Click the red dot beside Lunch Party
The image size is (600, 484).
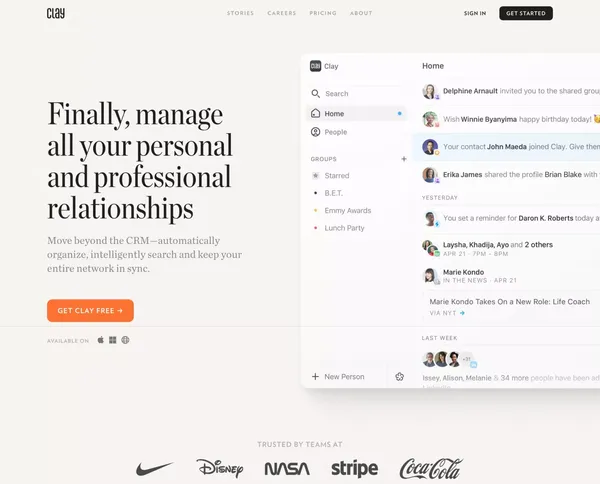315,228
